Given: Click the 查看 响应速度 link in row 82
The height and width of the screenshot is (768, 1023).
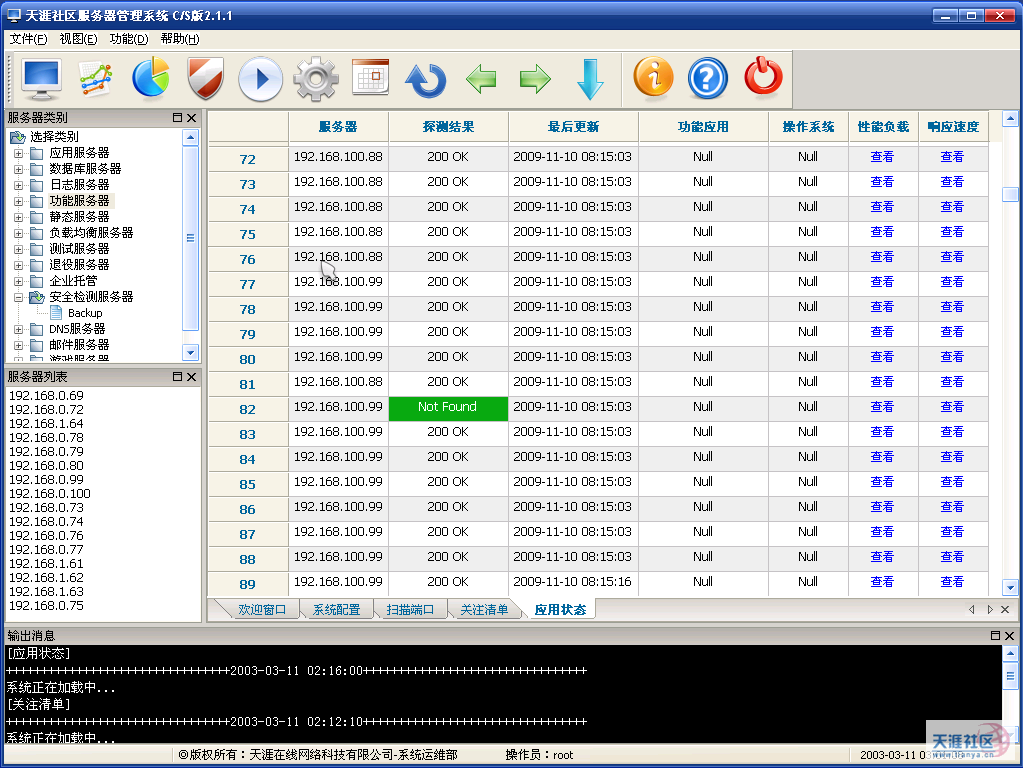Looking at the screenshot, I should click(952, 407).
